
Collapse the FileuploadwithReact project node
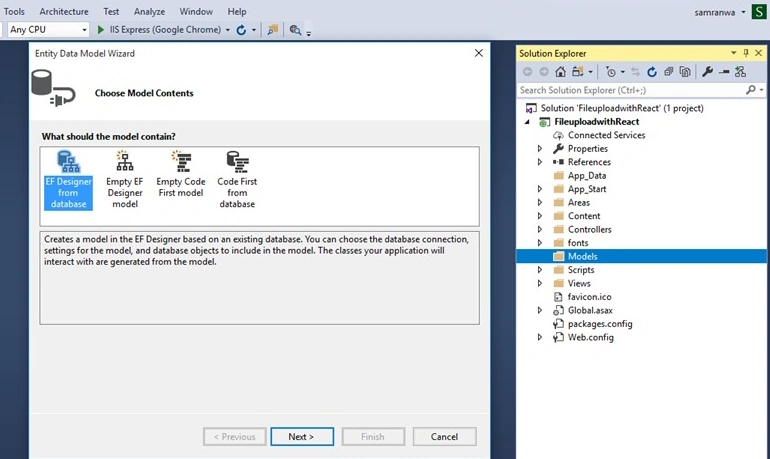[527, 122]
